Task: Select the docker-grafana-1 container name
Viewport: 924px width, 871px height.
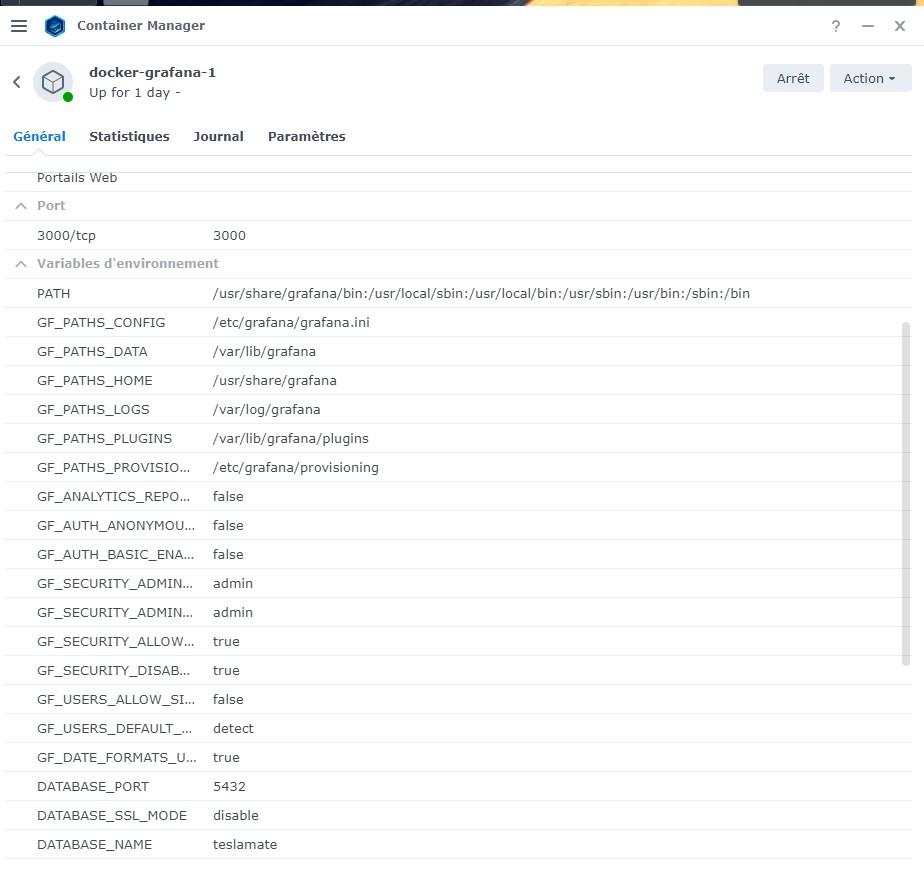Action: tap(152, 72)
